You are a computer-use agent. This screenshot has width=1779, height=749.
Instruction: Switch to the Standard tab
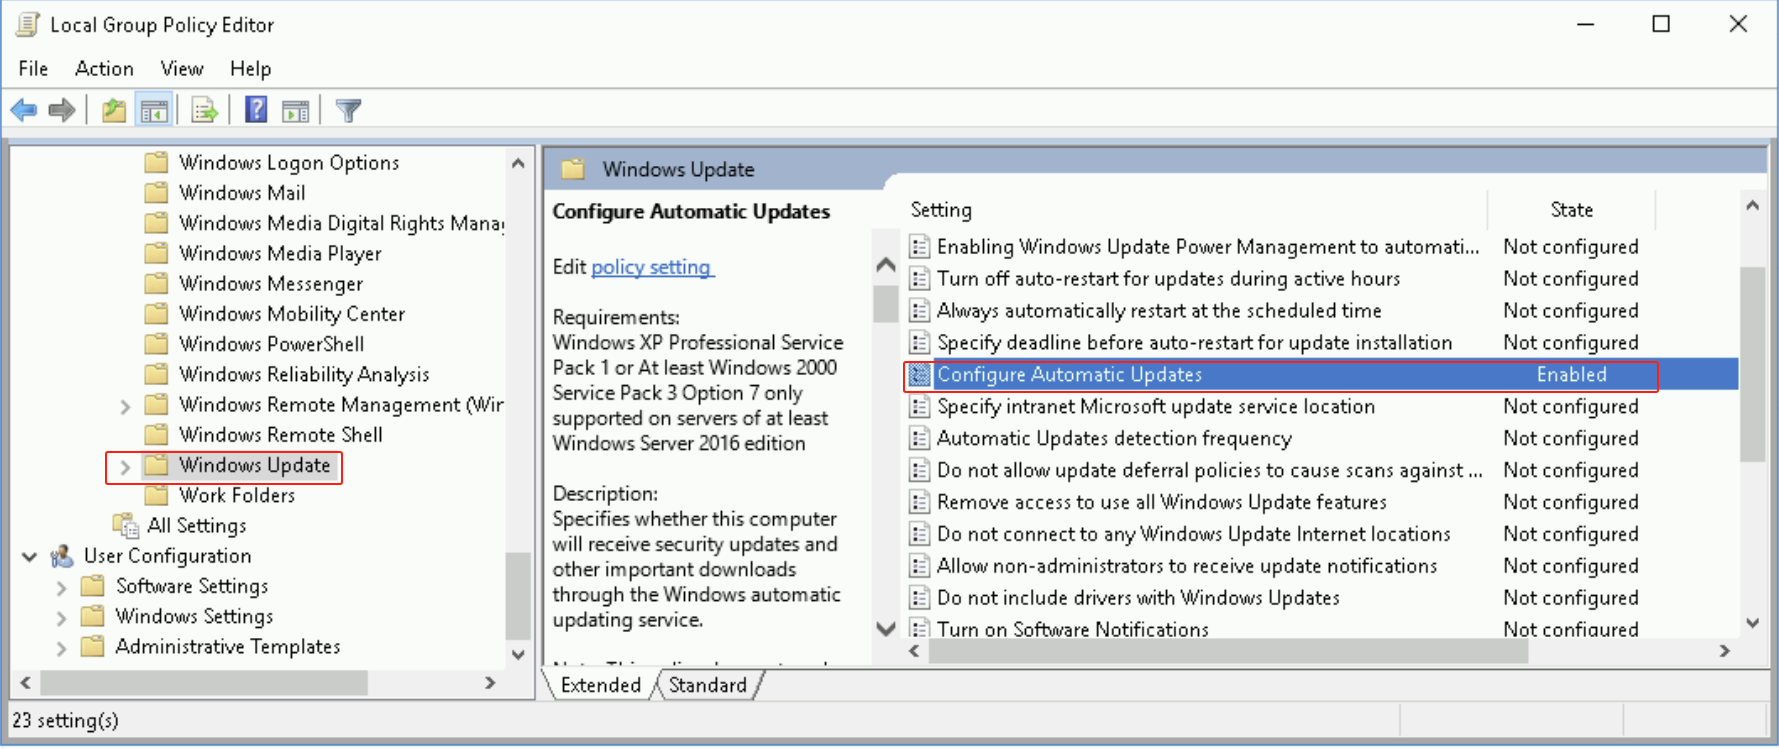707,685
